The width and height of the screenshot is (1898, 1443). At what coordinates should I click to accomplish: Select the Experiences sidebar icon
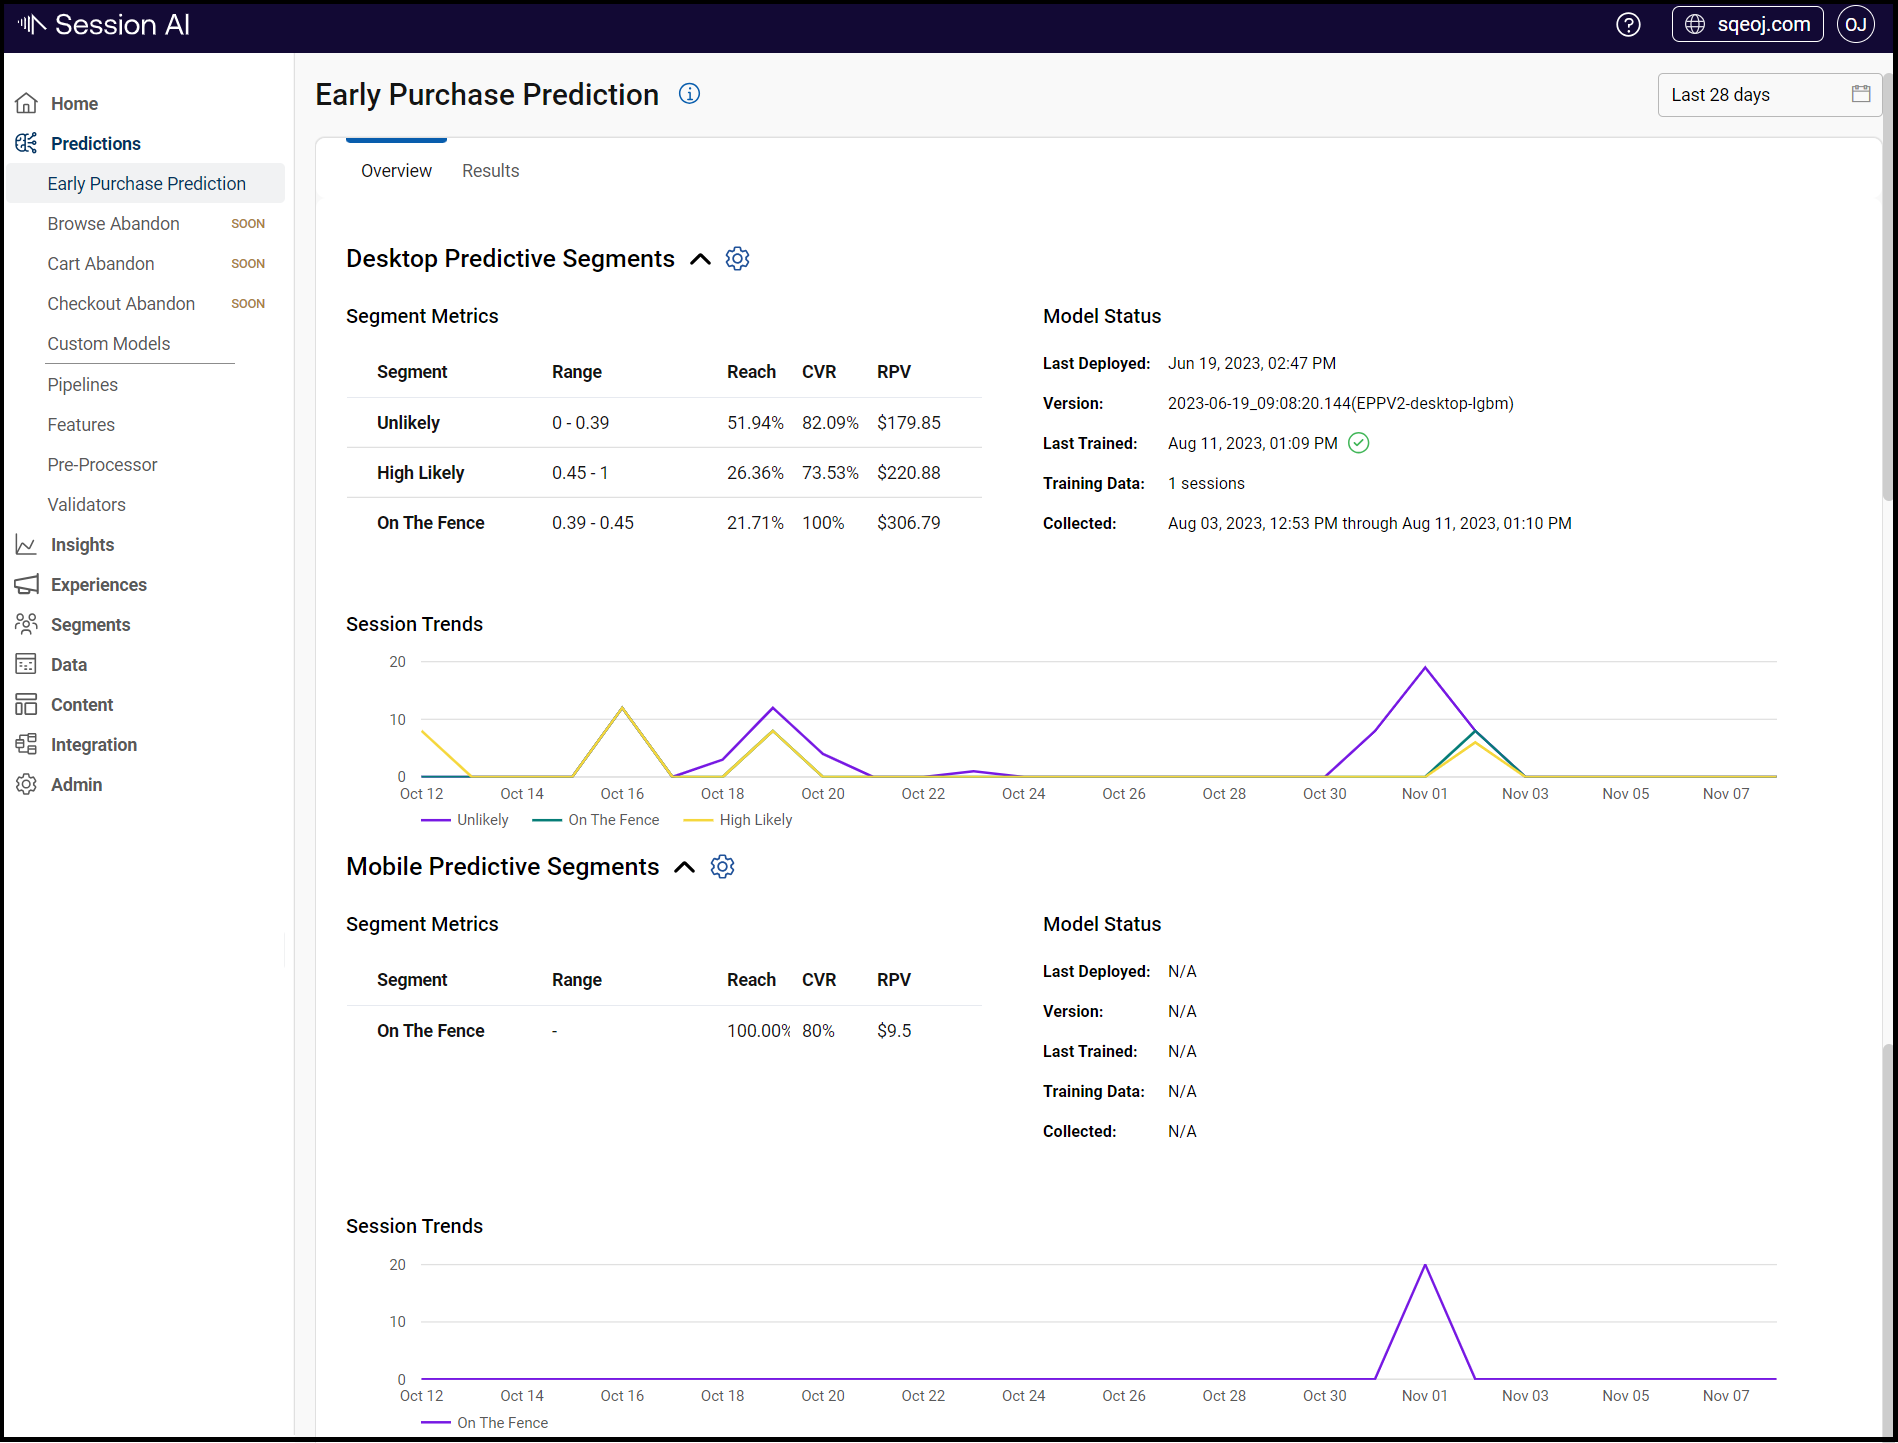(27, 584)
